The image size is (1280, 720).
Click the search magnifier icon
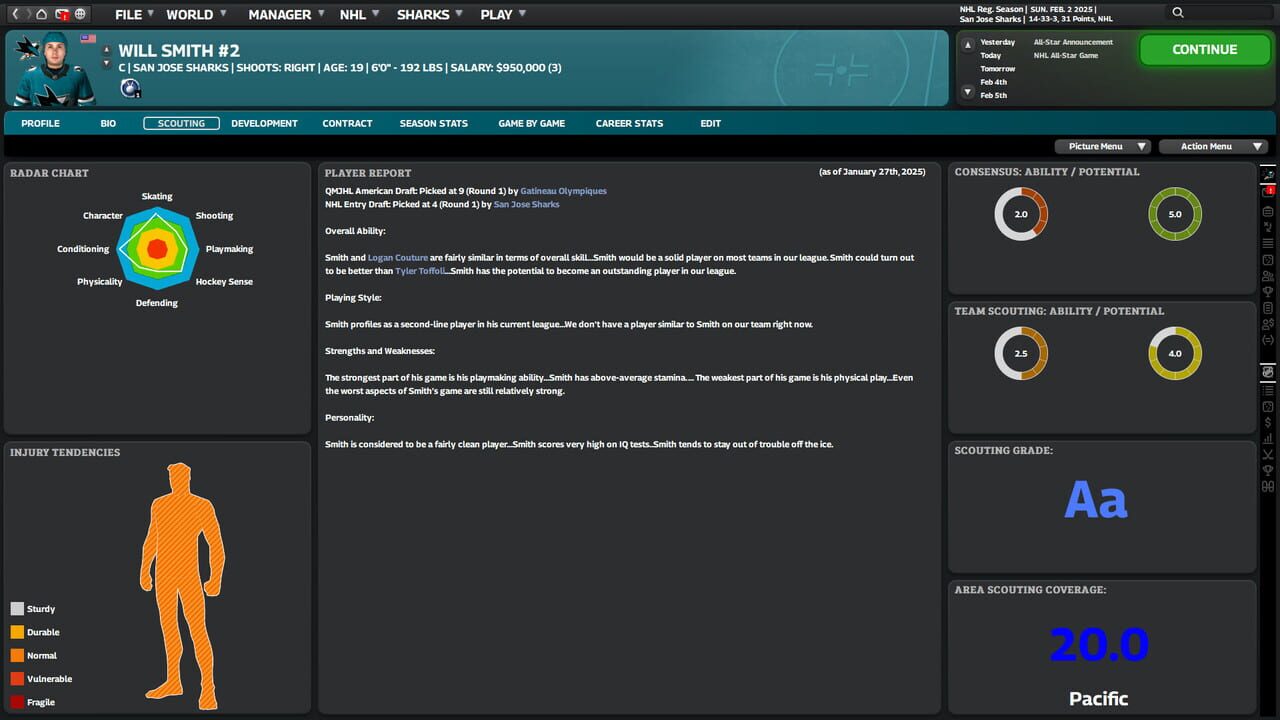tap(1178, 13)
